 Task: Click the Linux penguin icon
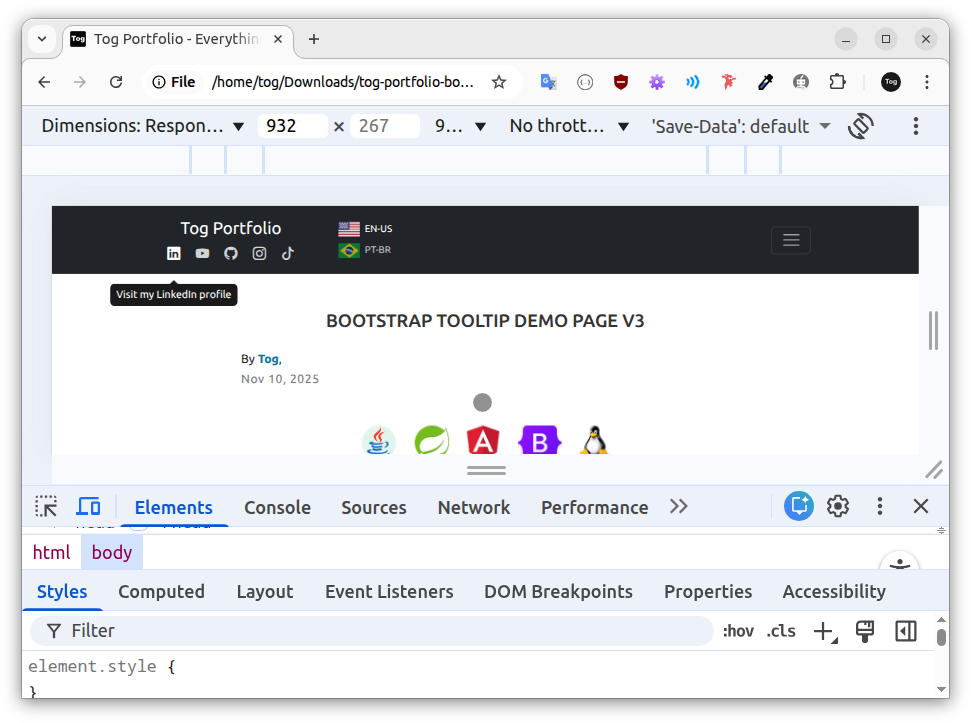(594, 440)
